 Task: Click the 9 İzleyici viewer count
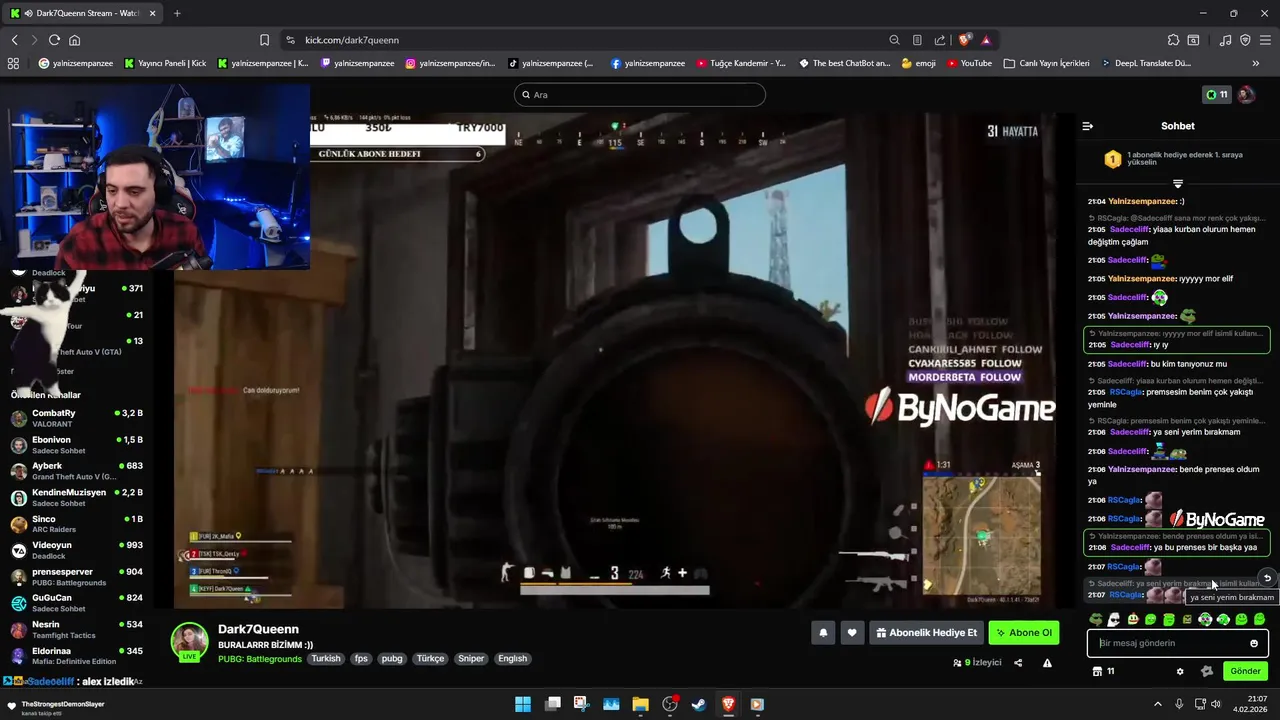pyautogui.click(x=977, y=662)
